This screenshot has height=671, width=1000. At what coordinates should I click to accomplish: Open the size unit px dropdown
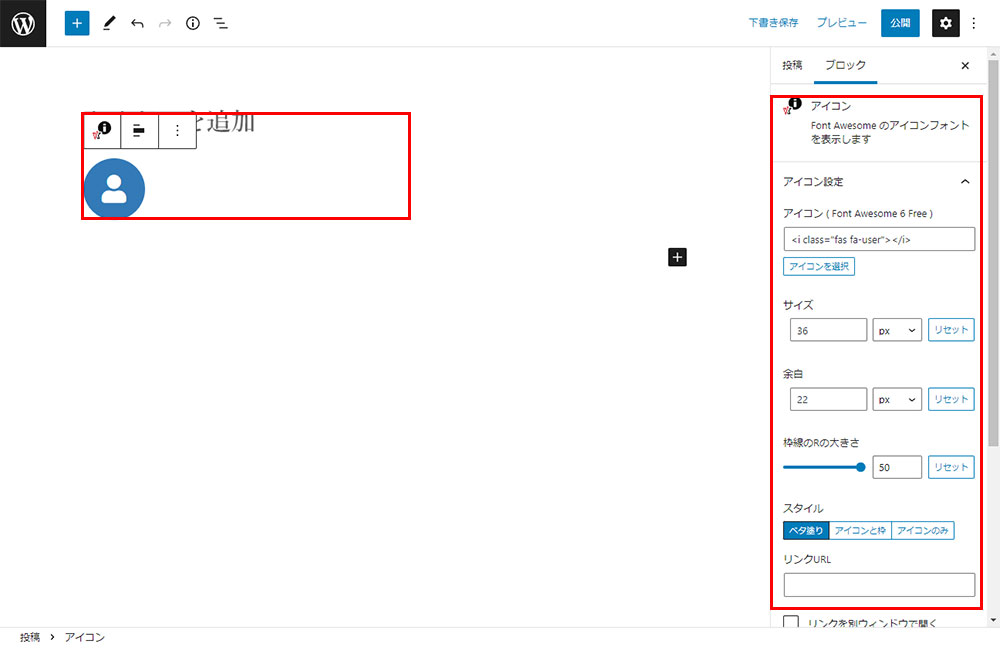click(x=896, y=330)
